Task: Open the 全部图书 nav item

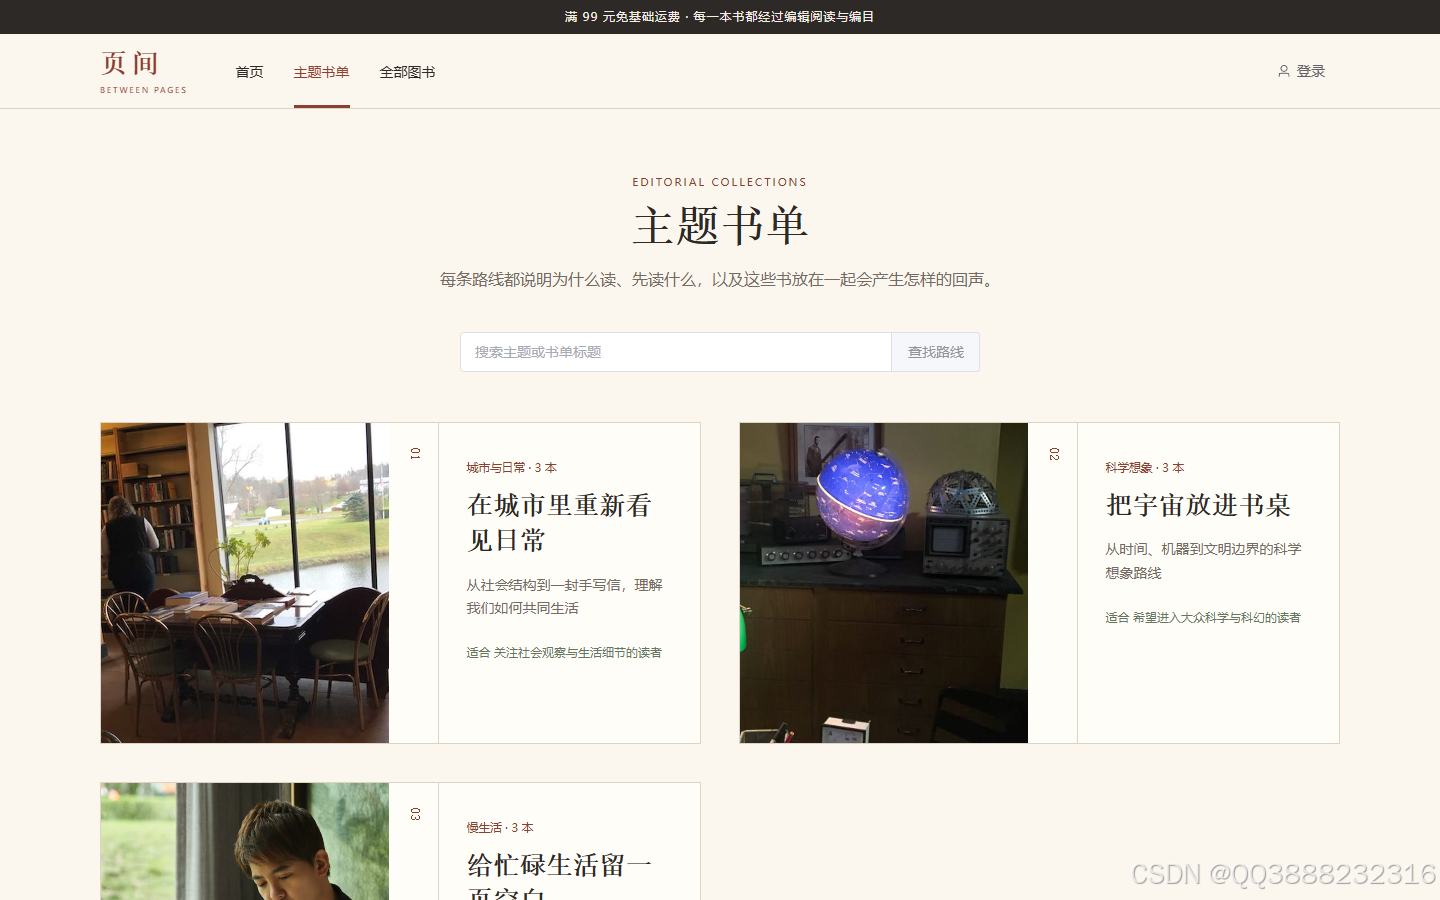Action: coord(407,72)
